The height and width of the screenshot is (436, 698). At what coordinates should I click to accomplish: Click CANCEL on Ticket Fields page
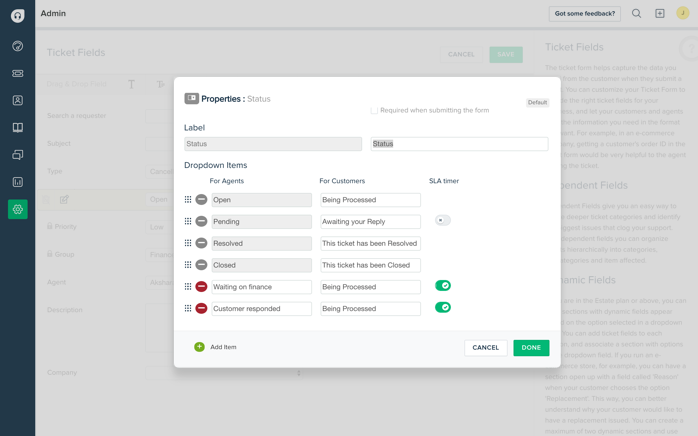461,54
